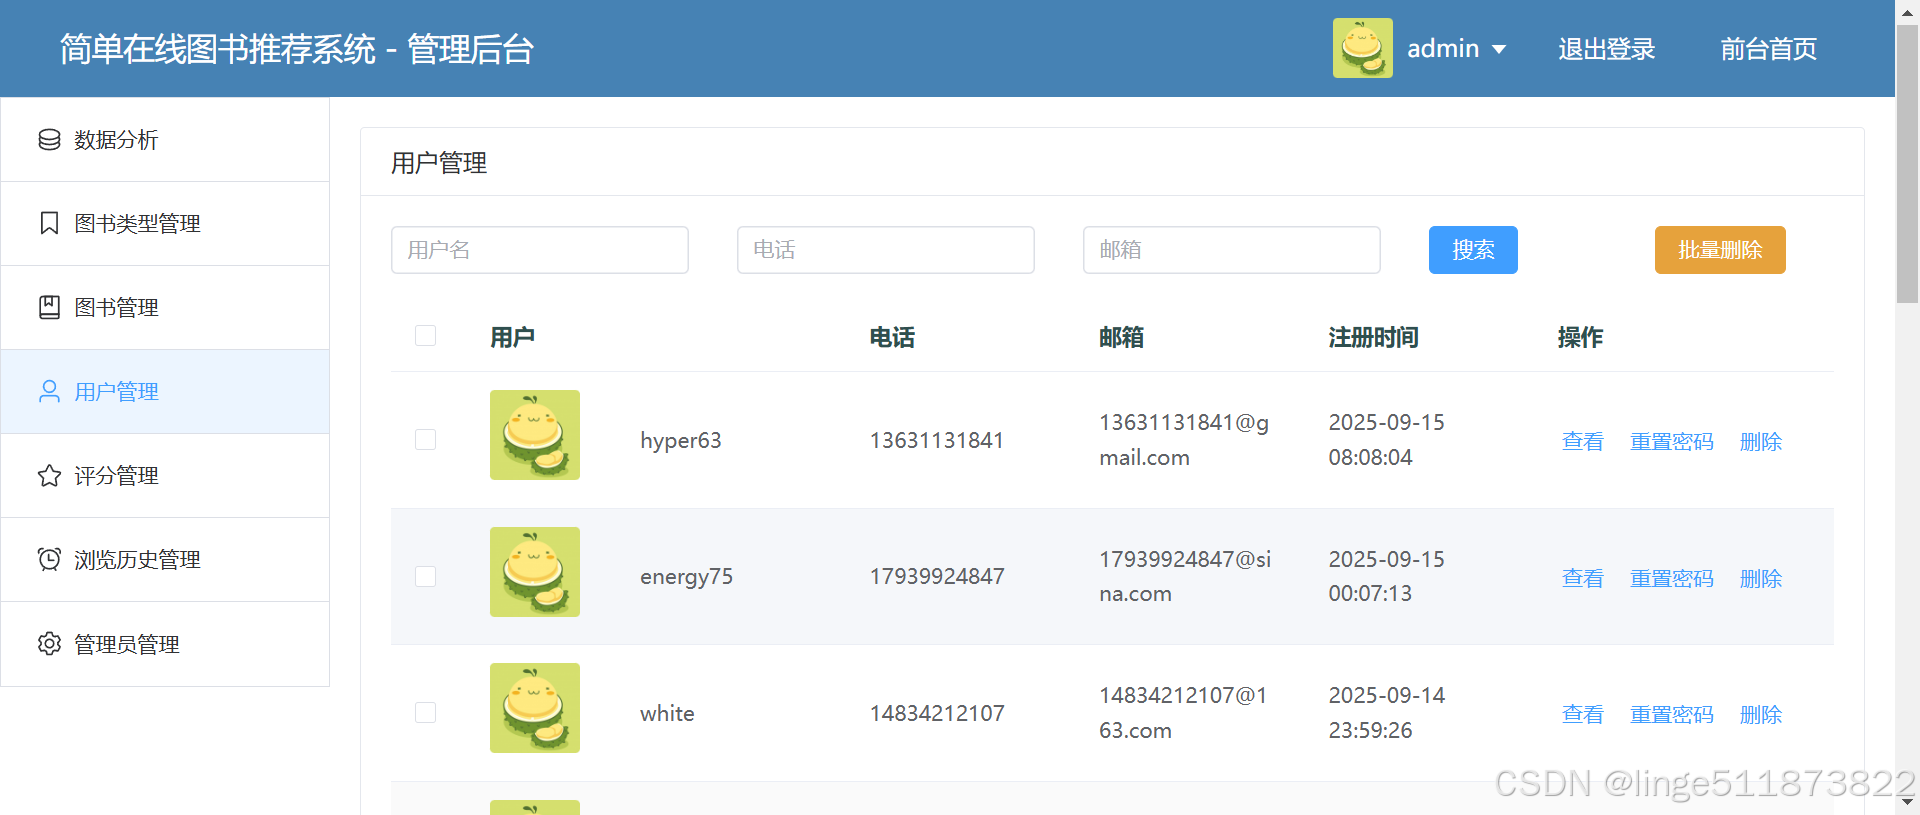Open energy75's avatar image
1920x815 pixels.
(535, 572)
